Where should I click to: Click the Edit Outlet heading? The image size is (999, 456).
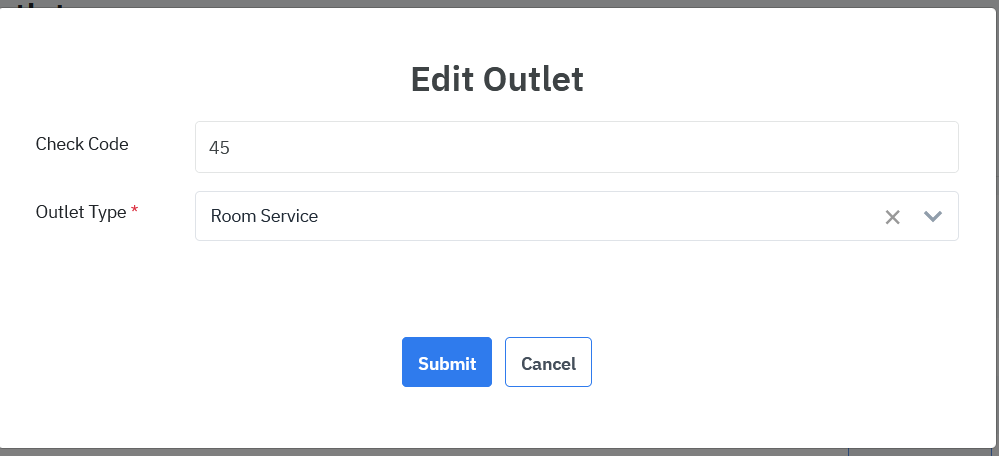pos(497,79)
